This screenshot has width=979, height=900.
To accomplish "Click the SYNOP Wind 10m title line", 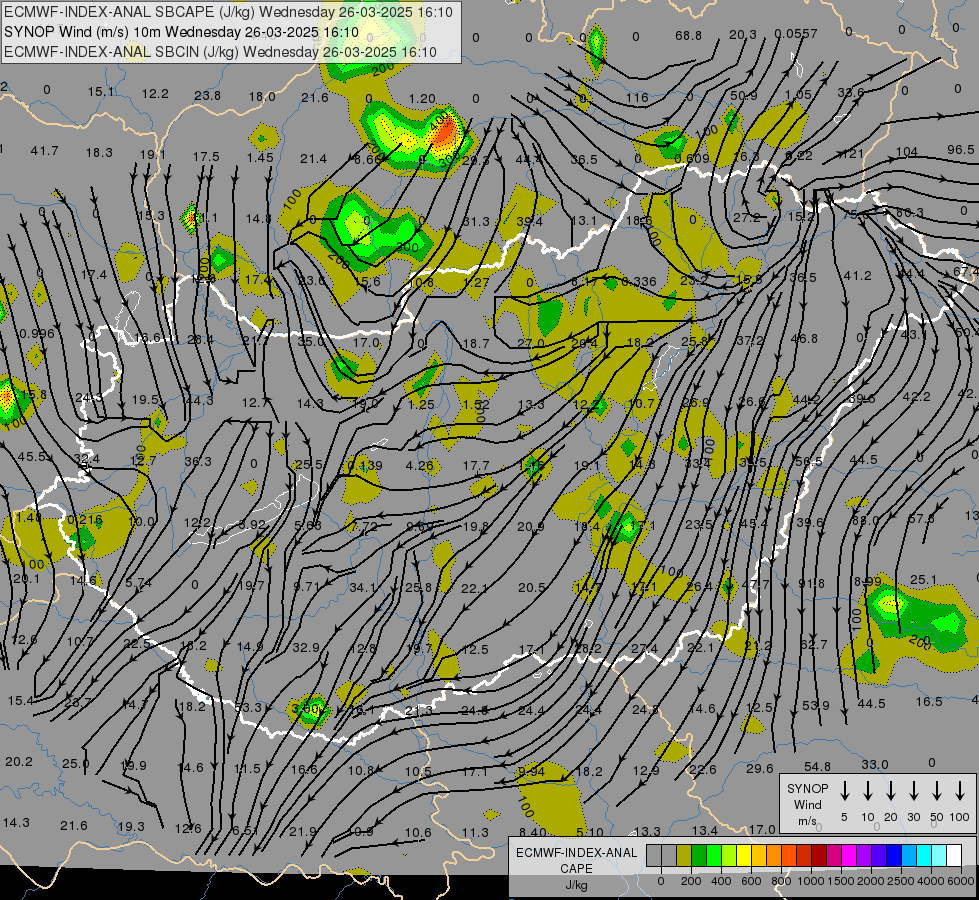I will click(182, 32).
